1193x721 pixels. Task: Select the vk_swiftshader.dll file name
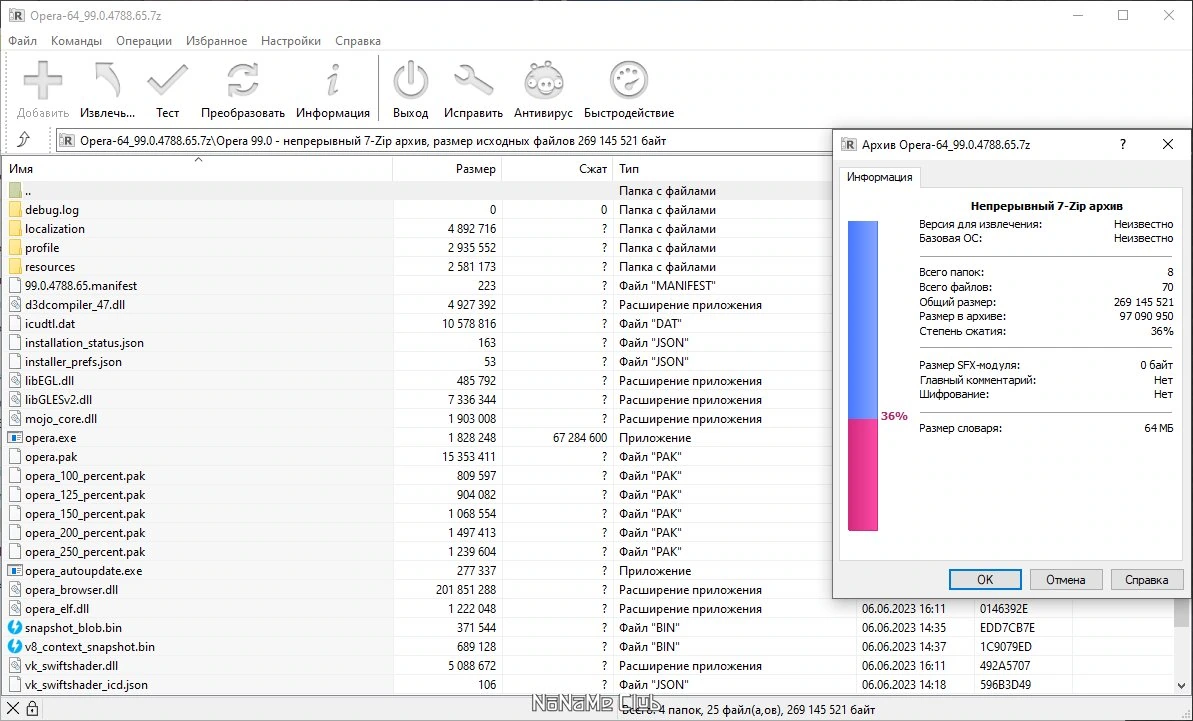[x=72, y=666]
